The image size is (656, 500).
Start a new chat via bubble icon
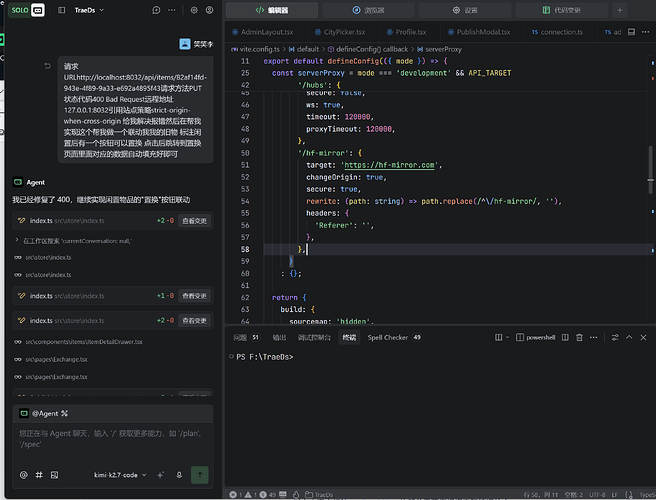[156, 10]
